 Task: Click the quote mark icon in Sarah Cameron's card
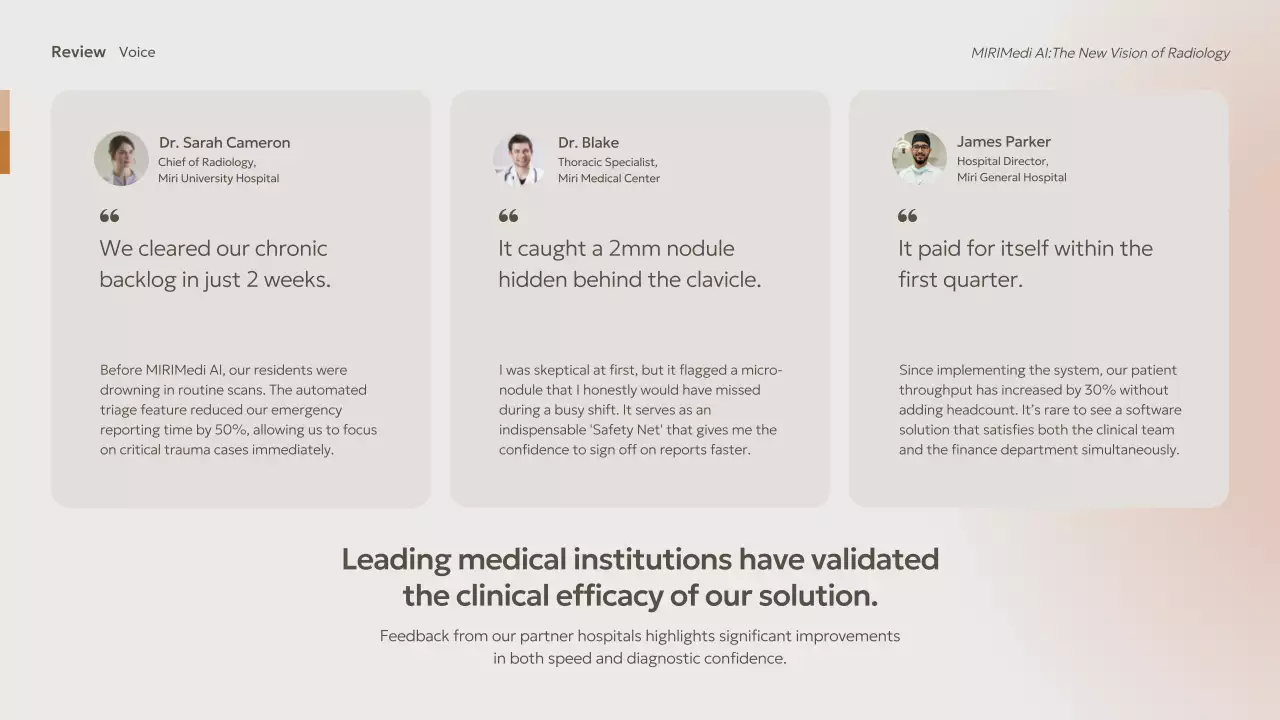[x=109, y=216]
